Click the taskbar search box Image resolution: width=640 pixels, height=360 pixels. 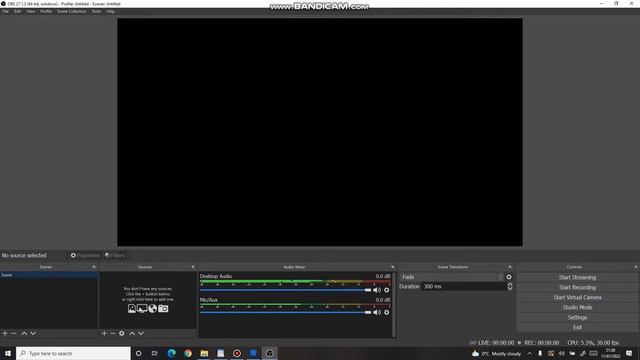[x=73, y=353]
